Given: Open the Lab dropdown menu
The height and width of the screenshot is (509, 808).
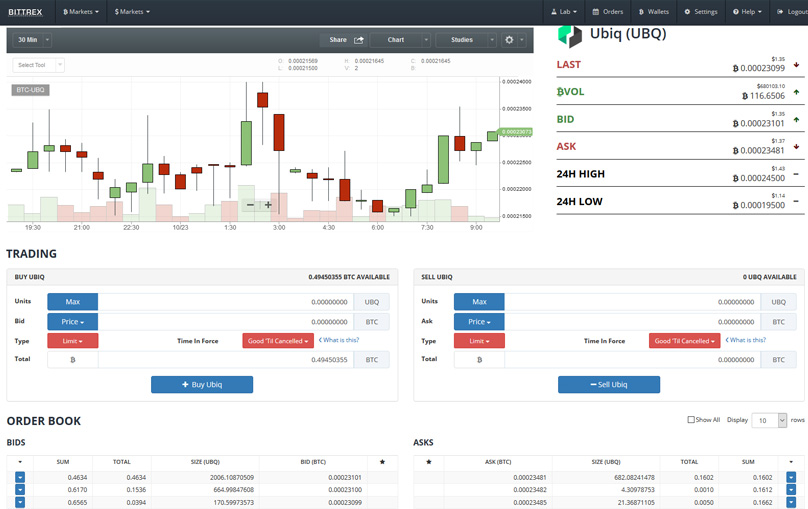Looking at the screenshot, I should pos(564,12).
